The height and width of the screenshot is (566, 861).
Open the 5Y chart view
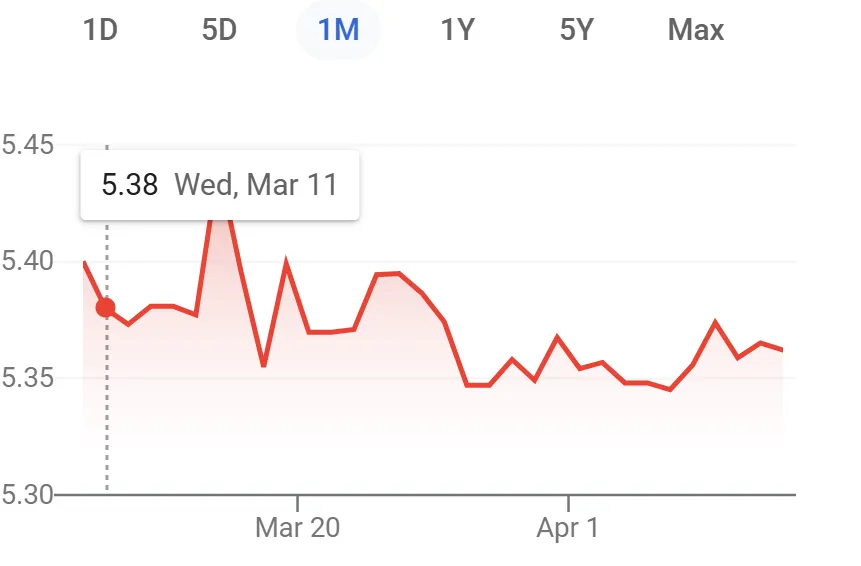point(577,30)
